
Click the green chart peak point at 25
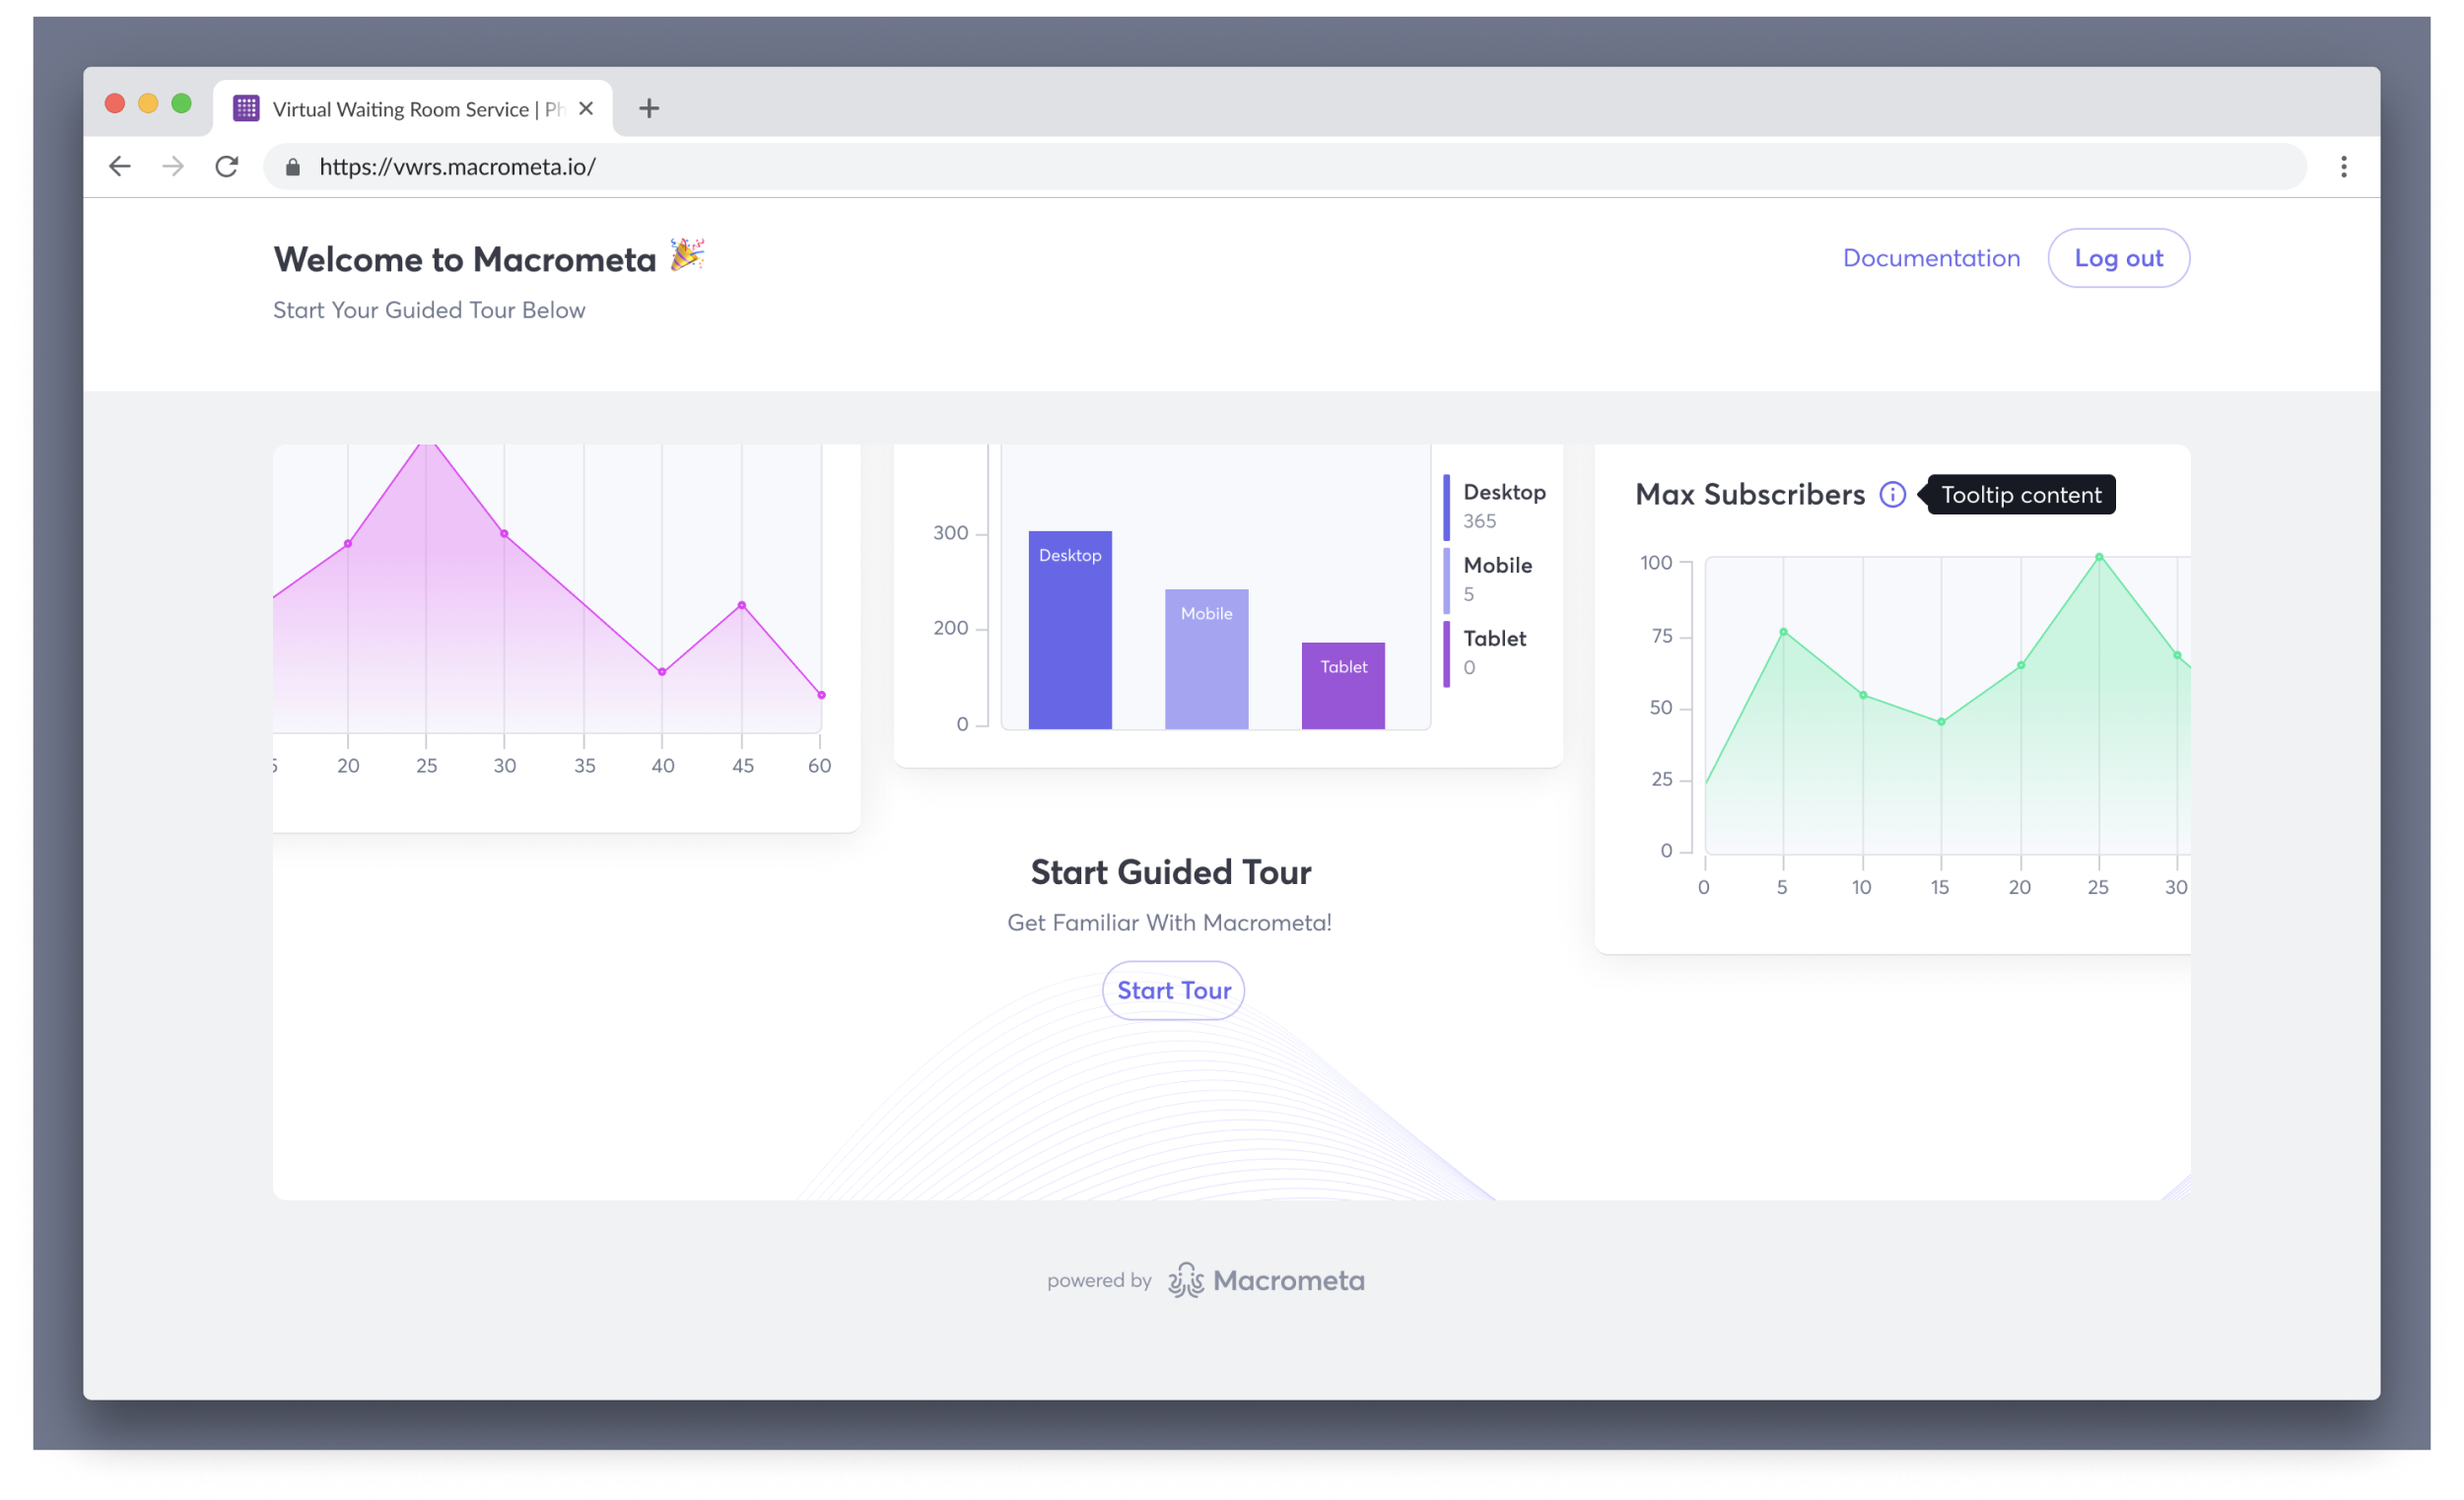[2099, 557]
